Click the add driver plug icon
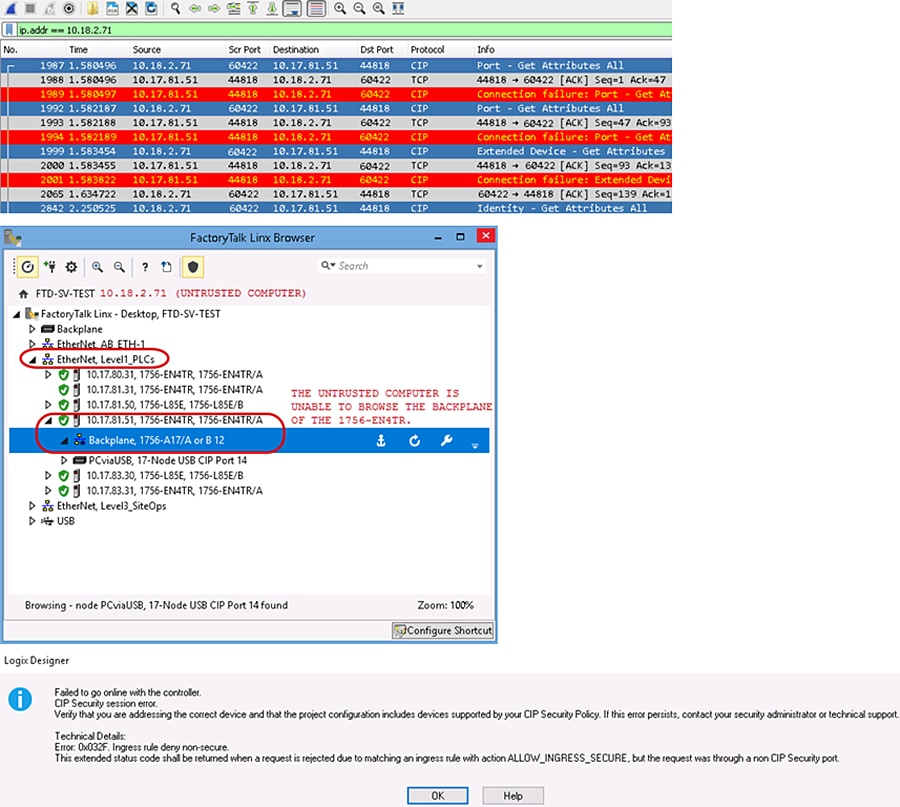The image size is (900, 807). pyautogui.click(x=50, y=267)
